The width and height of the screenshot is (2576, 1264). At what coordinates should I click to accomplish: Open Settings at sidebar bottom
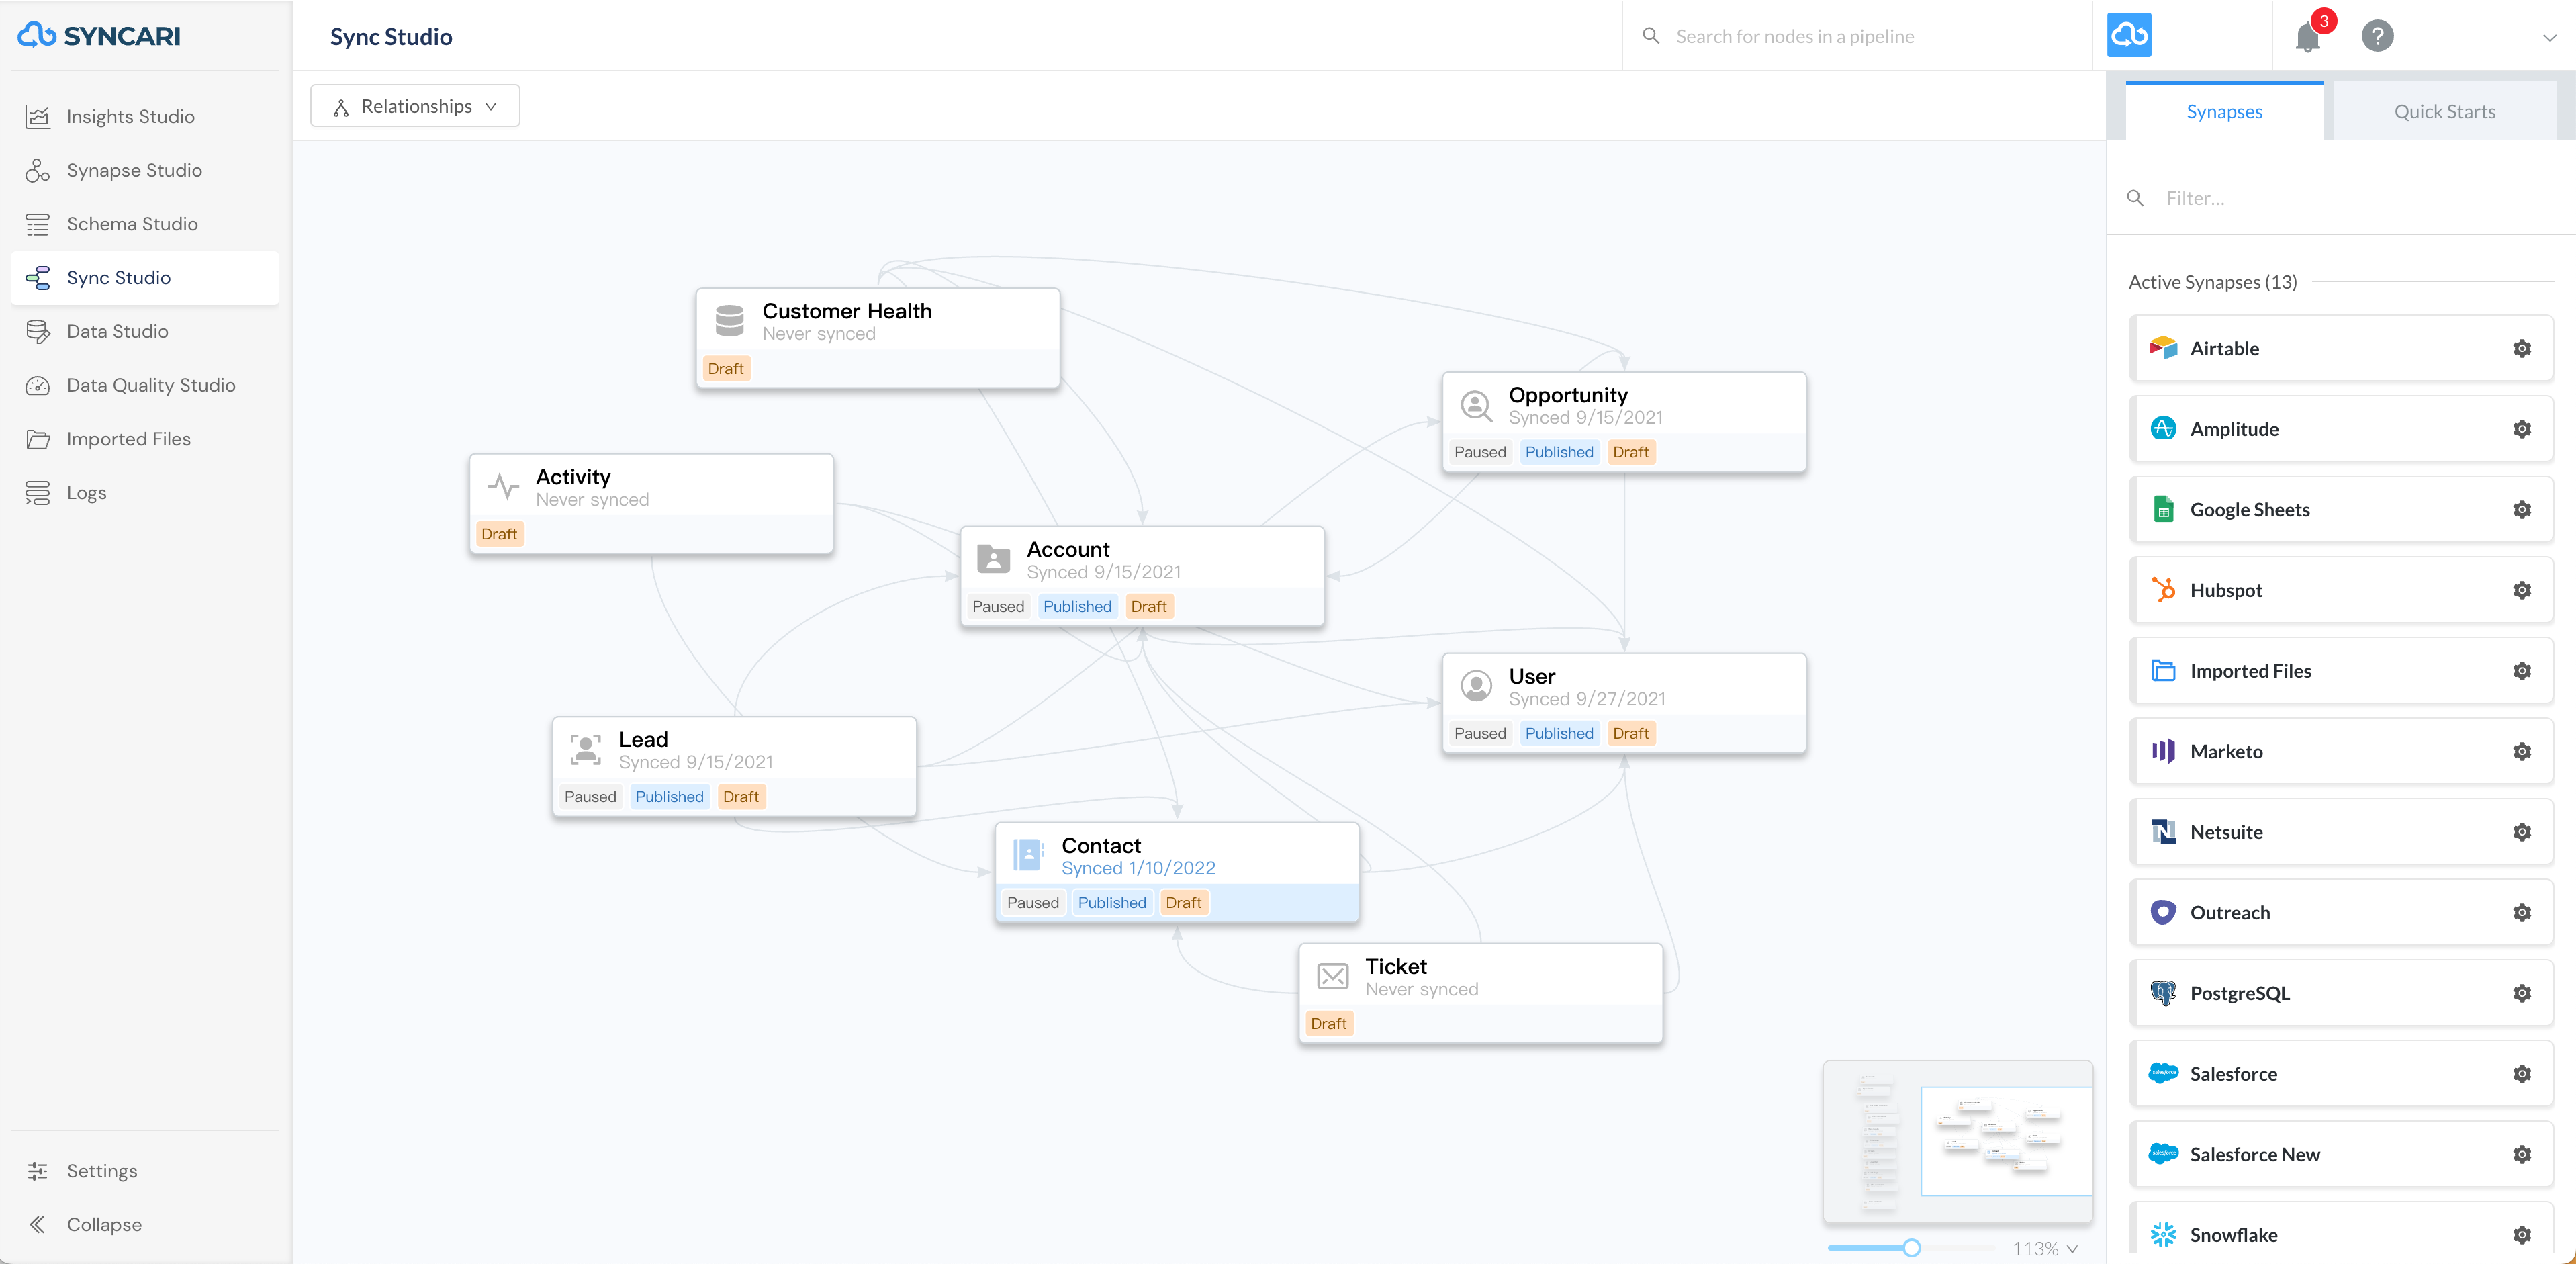tap(144, 1171)
